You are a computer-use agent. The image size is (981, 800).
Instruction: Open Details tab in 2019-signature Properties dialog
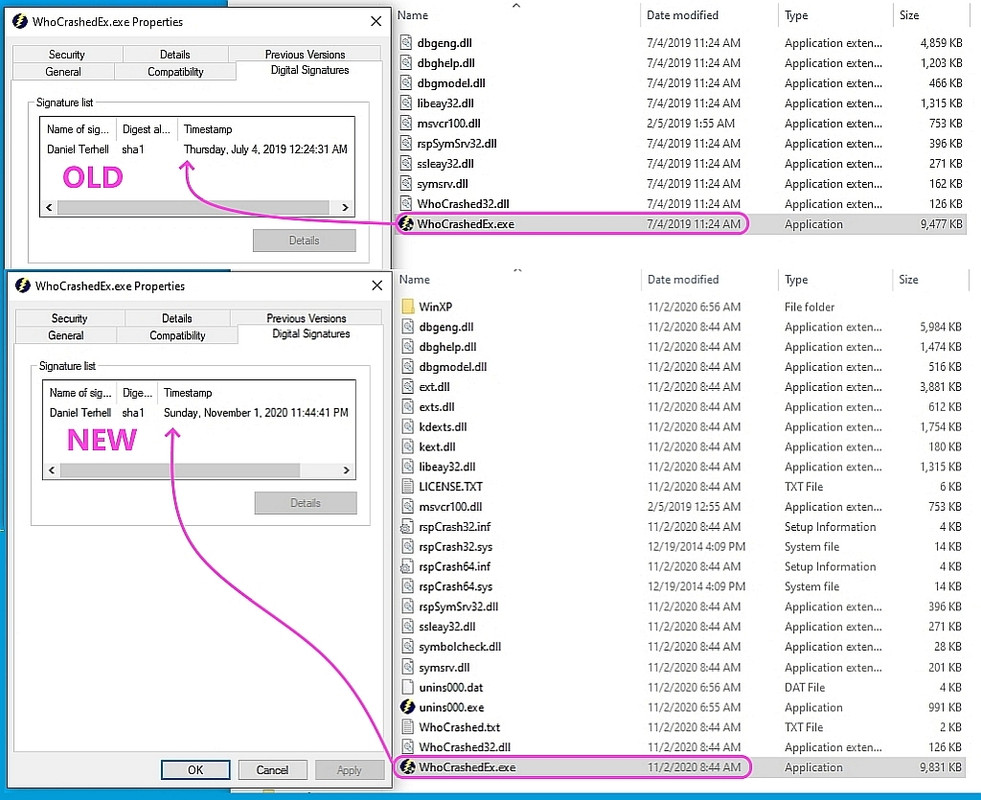tap(175, 54)
